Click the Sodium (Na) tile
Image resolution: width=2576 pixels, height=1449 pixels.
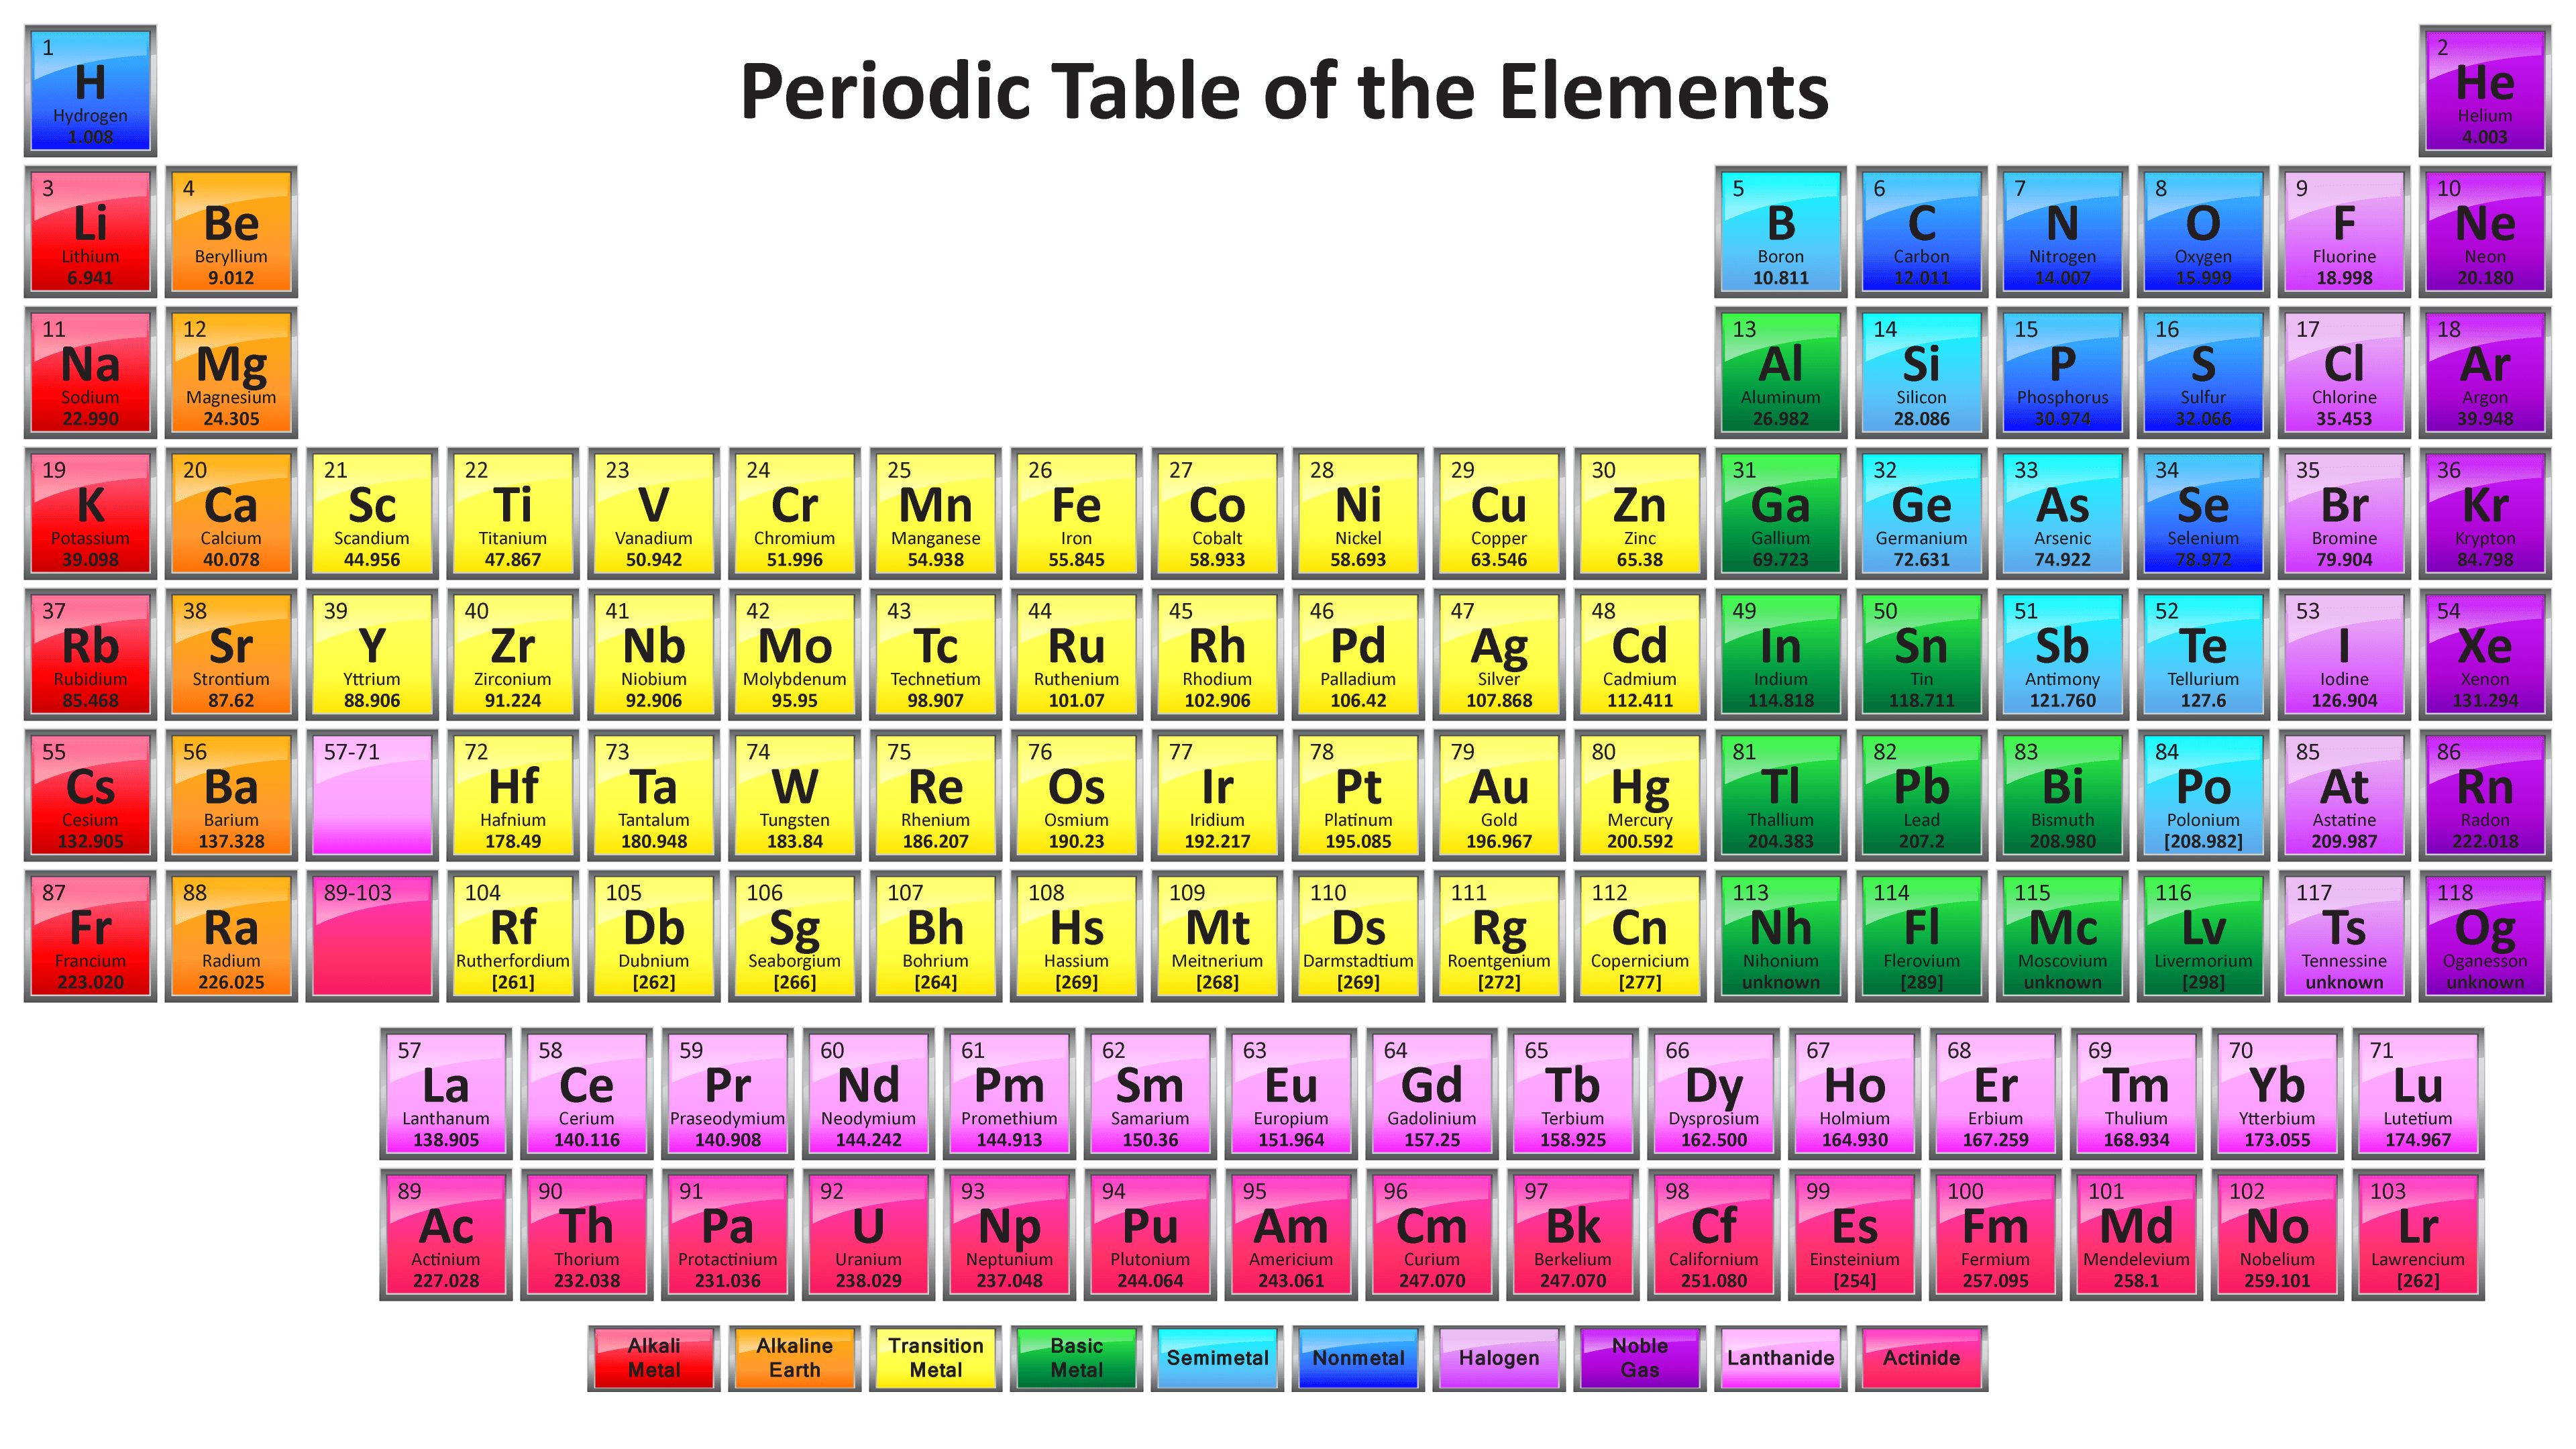click(90, 373)
